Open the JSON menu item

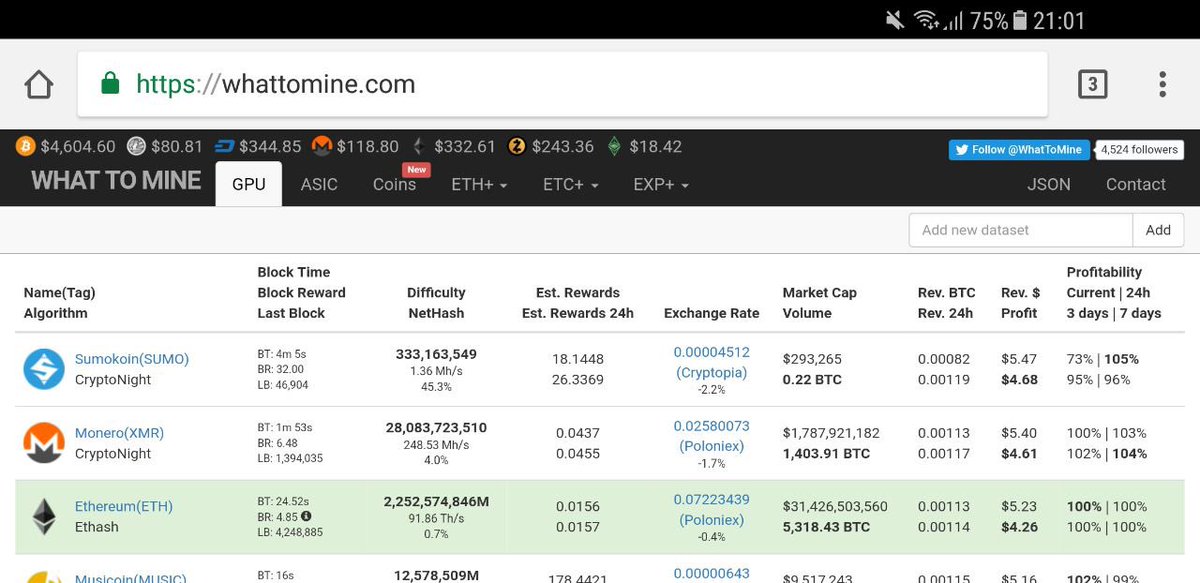click(x=1048, y=184)
